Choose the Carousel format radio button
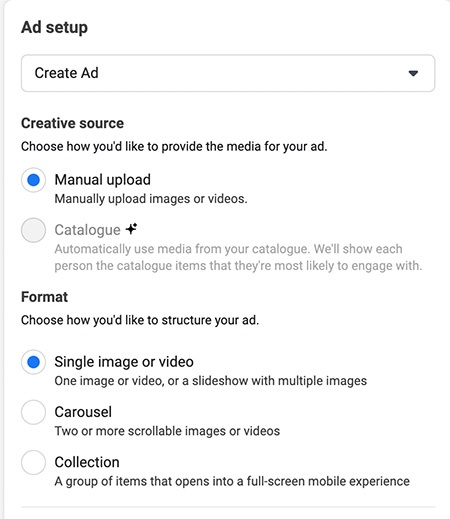The height and width of the screenshot is (519, 450). (x=33, y=412)
